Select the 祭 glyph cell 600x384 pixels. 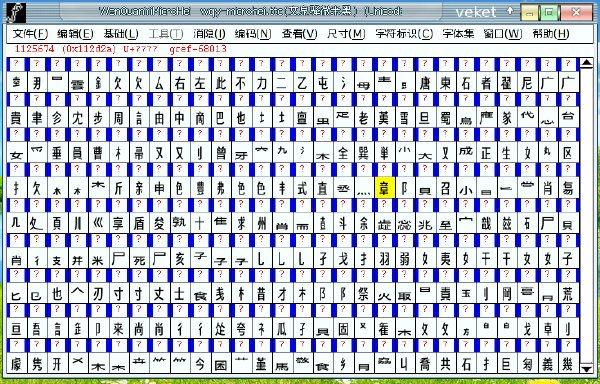(x=364, y=293)
